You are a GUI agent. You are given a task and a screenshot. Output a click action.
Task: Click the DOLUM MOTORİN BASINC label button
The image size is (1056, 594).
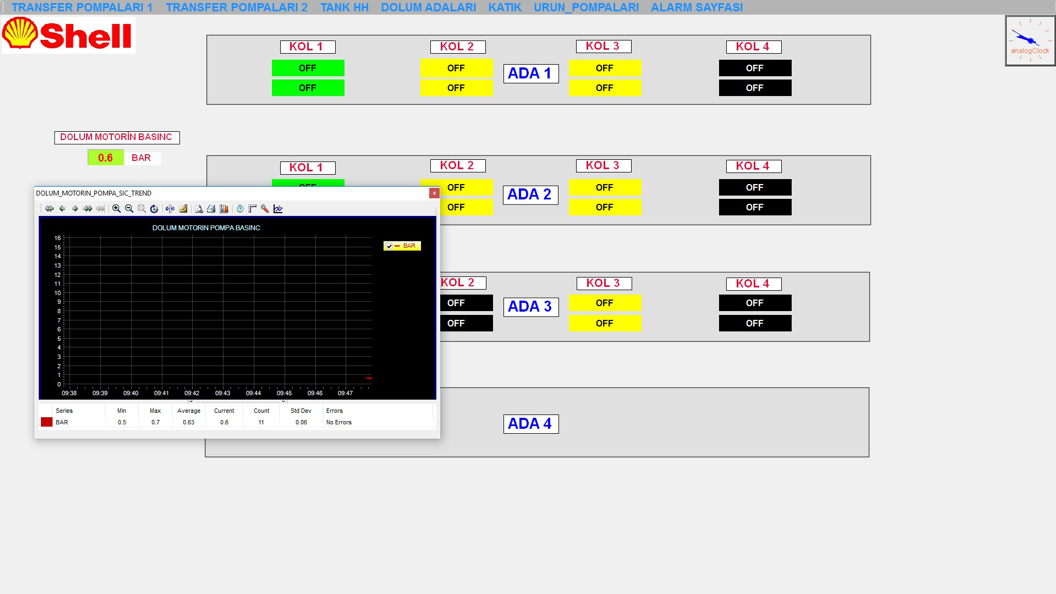click(x=117, y=137)
